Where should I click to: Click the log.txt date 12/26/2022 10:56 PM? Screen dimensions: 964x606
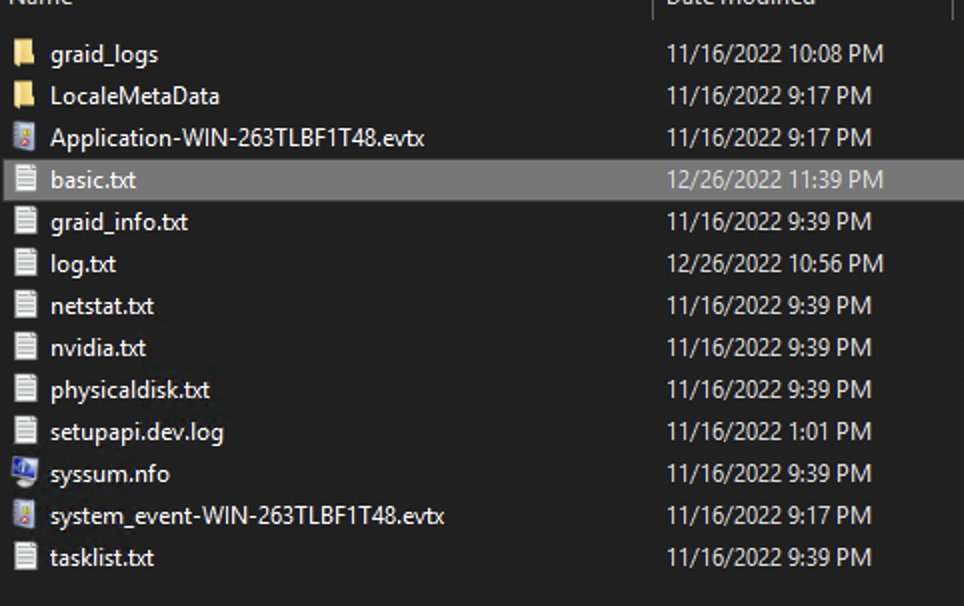click(x=775, y=264)
